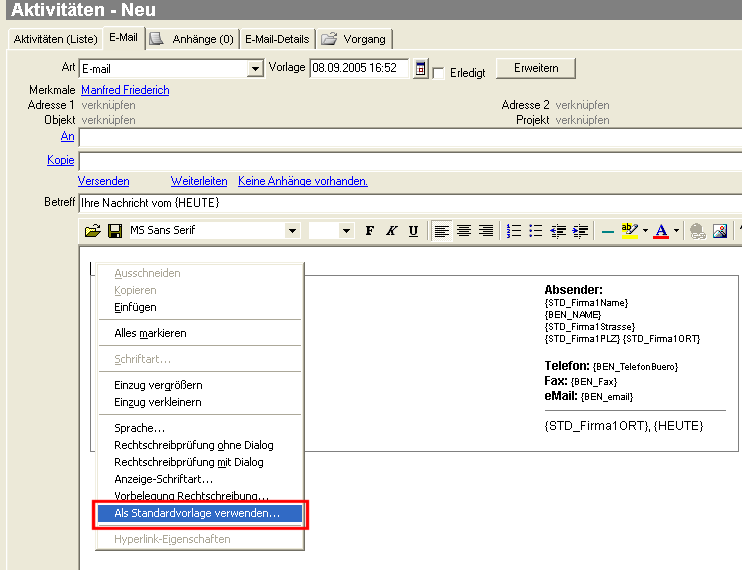Screen dimensions: 742x570
Task: Click the Kopie link
Action: click(61, 160)
